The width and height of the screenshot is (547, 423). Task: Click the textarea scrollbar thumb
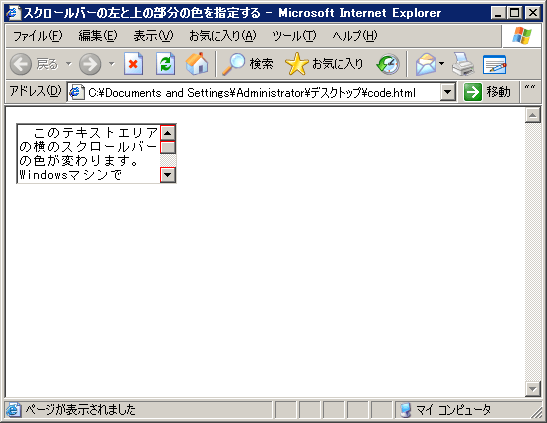[168, 147]
